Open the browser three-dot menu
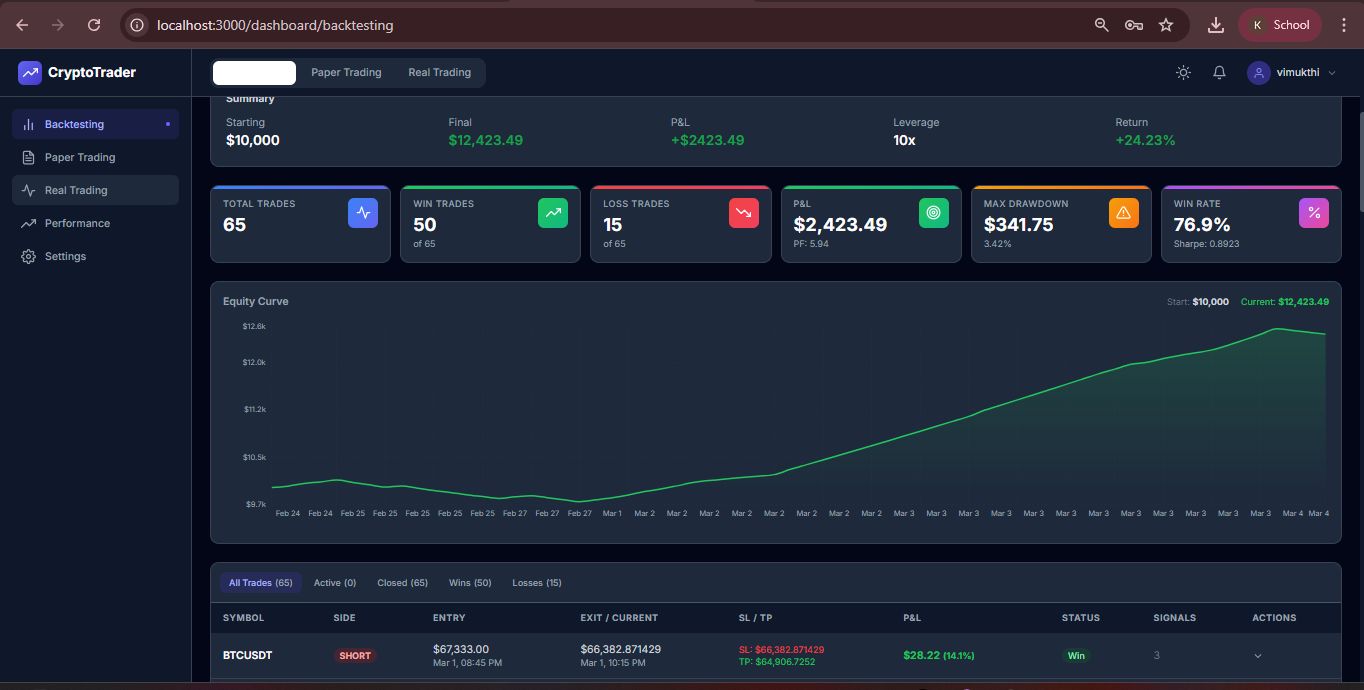This screenshot has width=1364, height=690. coord(1344,25)
